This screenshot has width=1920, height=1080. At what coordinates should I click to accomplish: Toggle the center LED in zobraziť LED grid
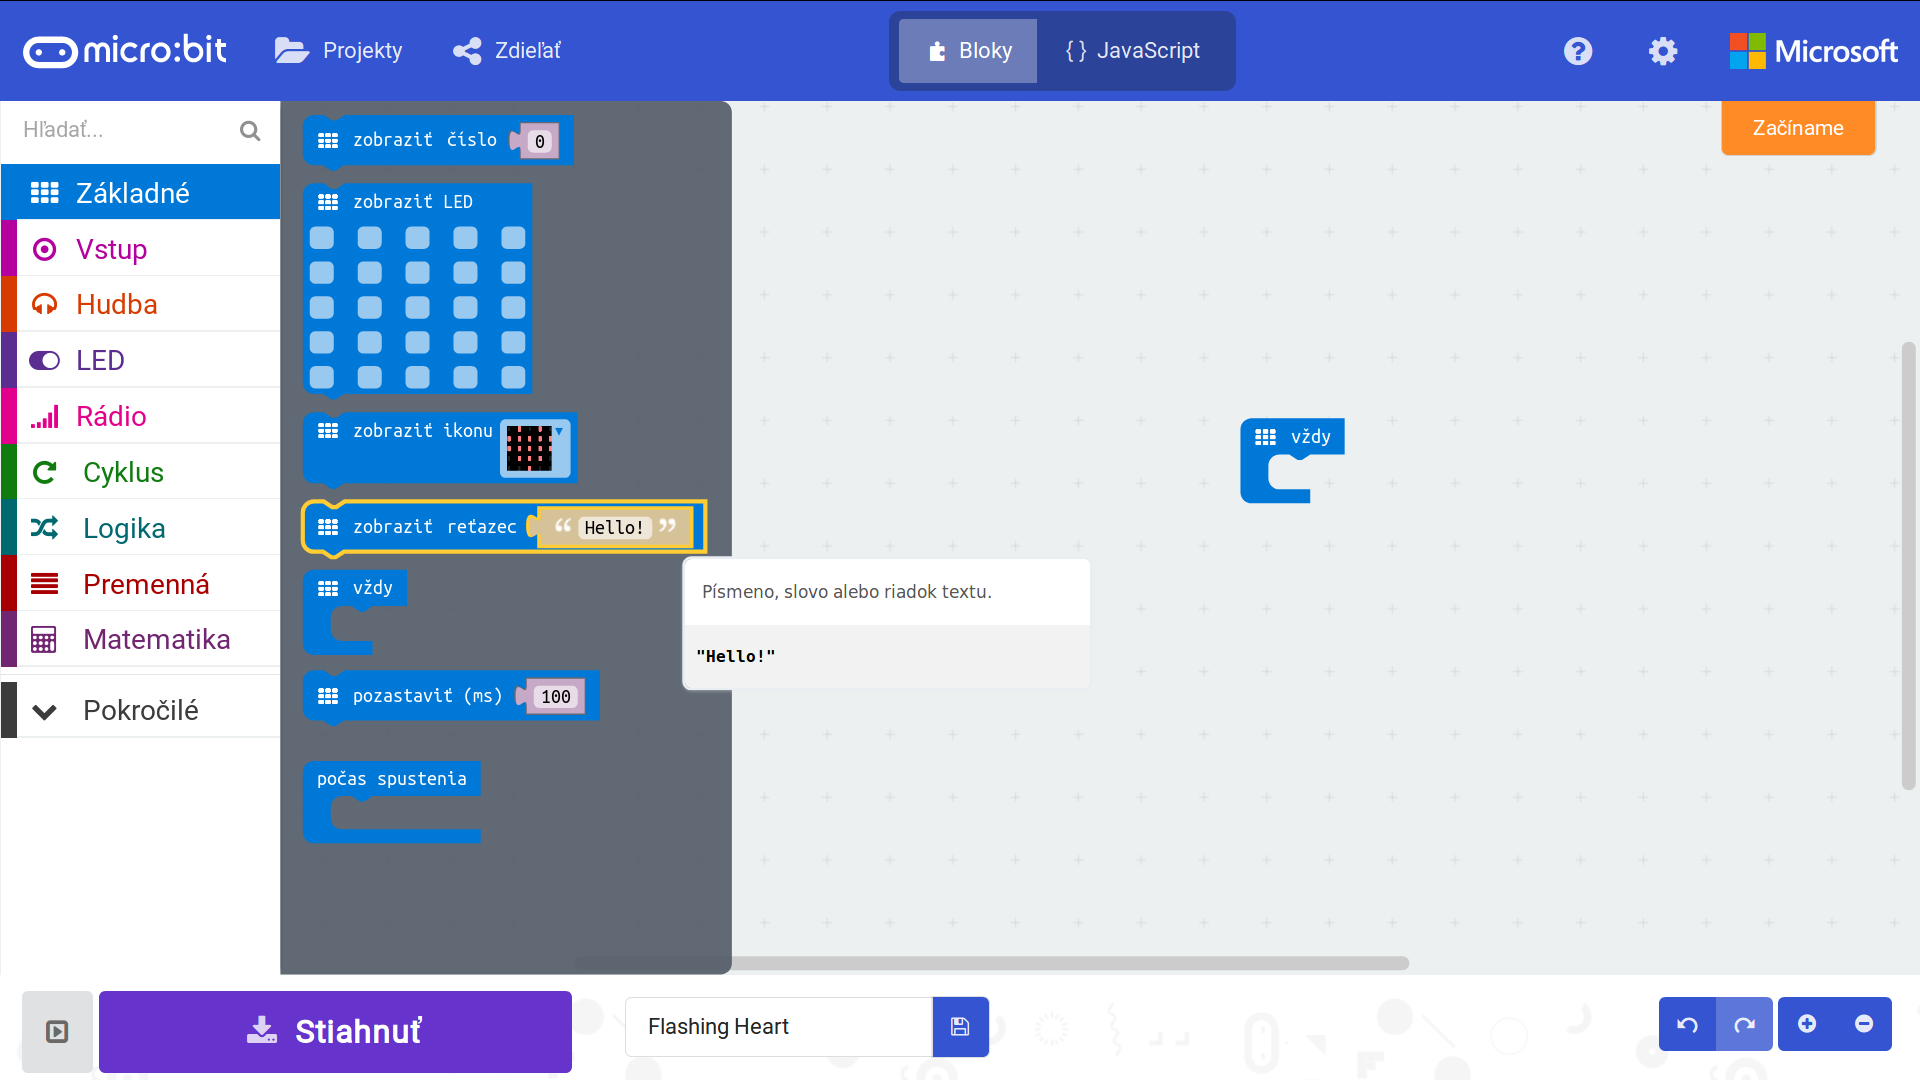click(417, 307)
